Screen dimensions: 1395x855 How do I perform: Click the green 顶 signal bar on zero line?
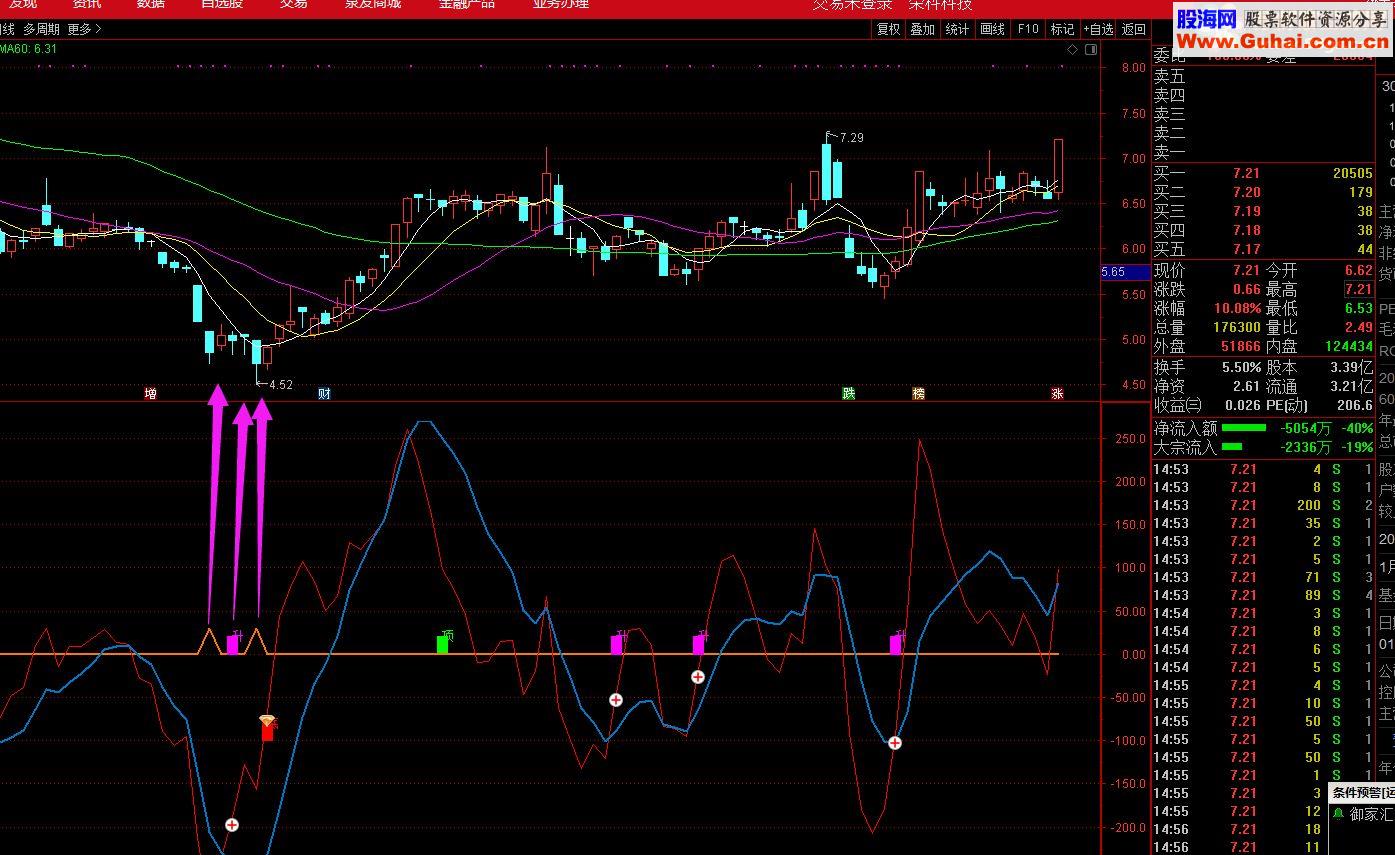click(442, 643)
